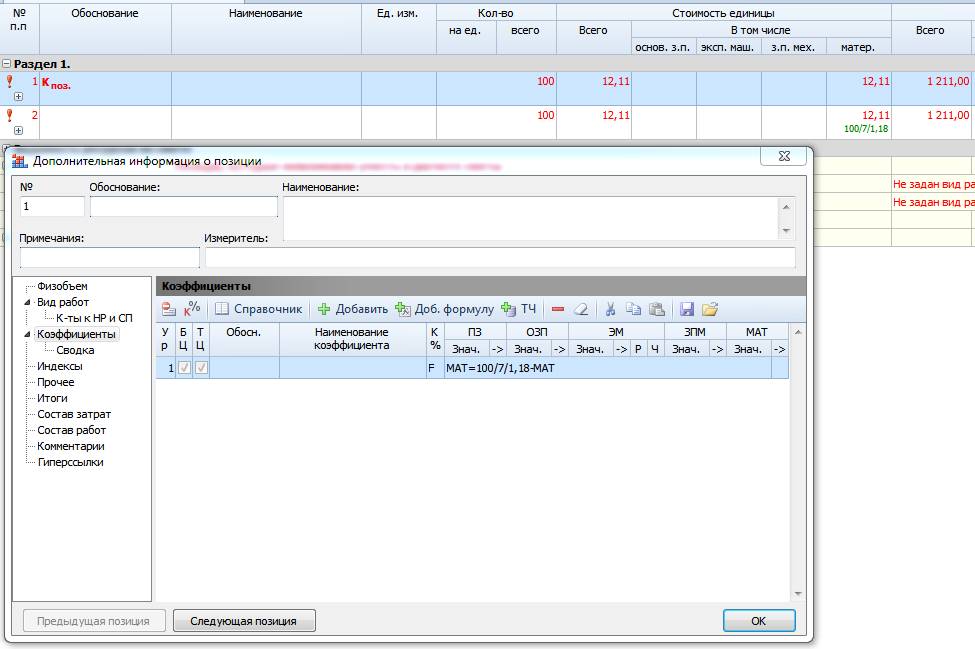Click warning exclamation icon in row 1
The height and width of the screenshot is (649, 975).
click(9, 81)
